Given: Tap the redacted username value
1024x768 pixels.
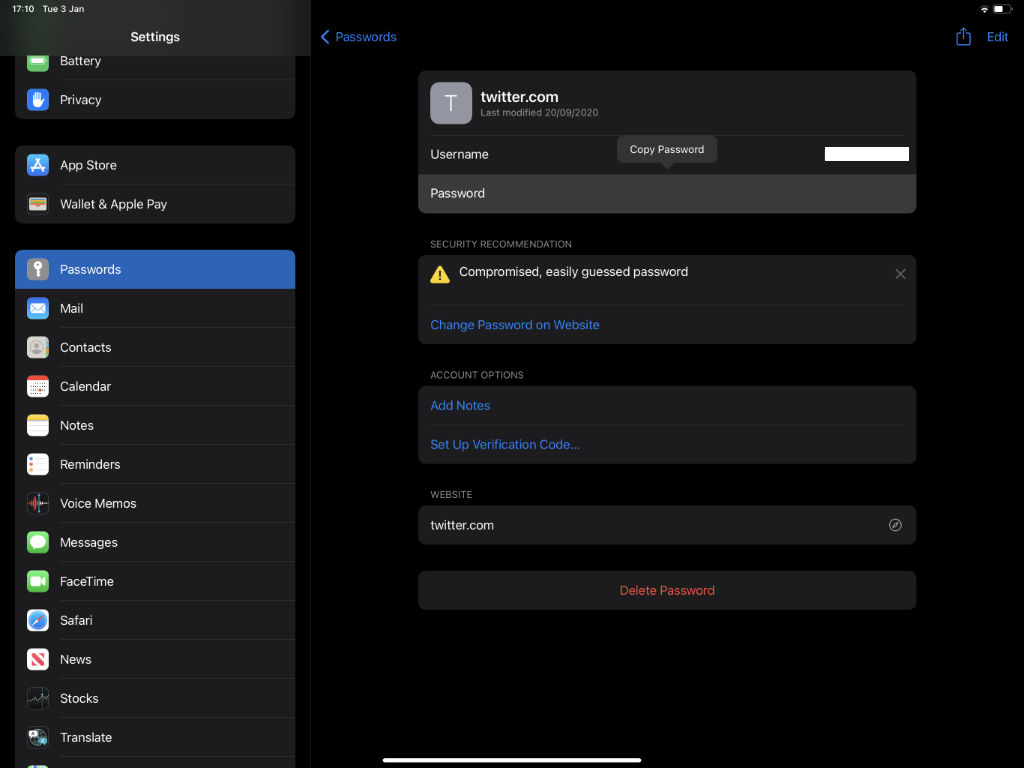Looking at the screenshot, I should pyautogui.click(x=867, y=154).
